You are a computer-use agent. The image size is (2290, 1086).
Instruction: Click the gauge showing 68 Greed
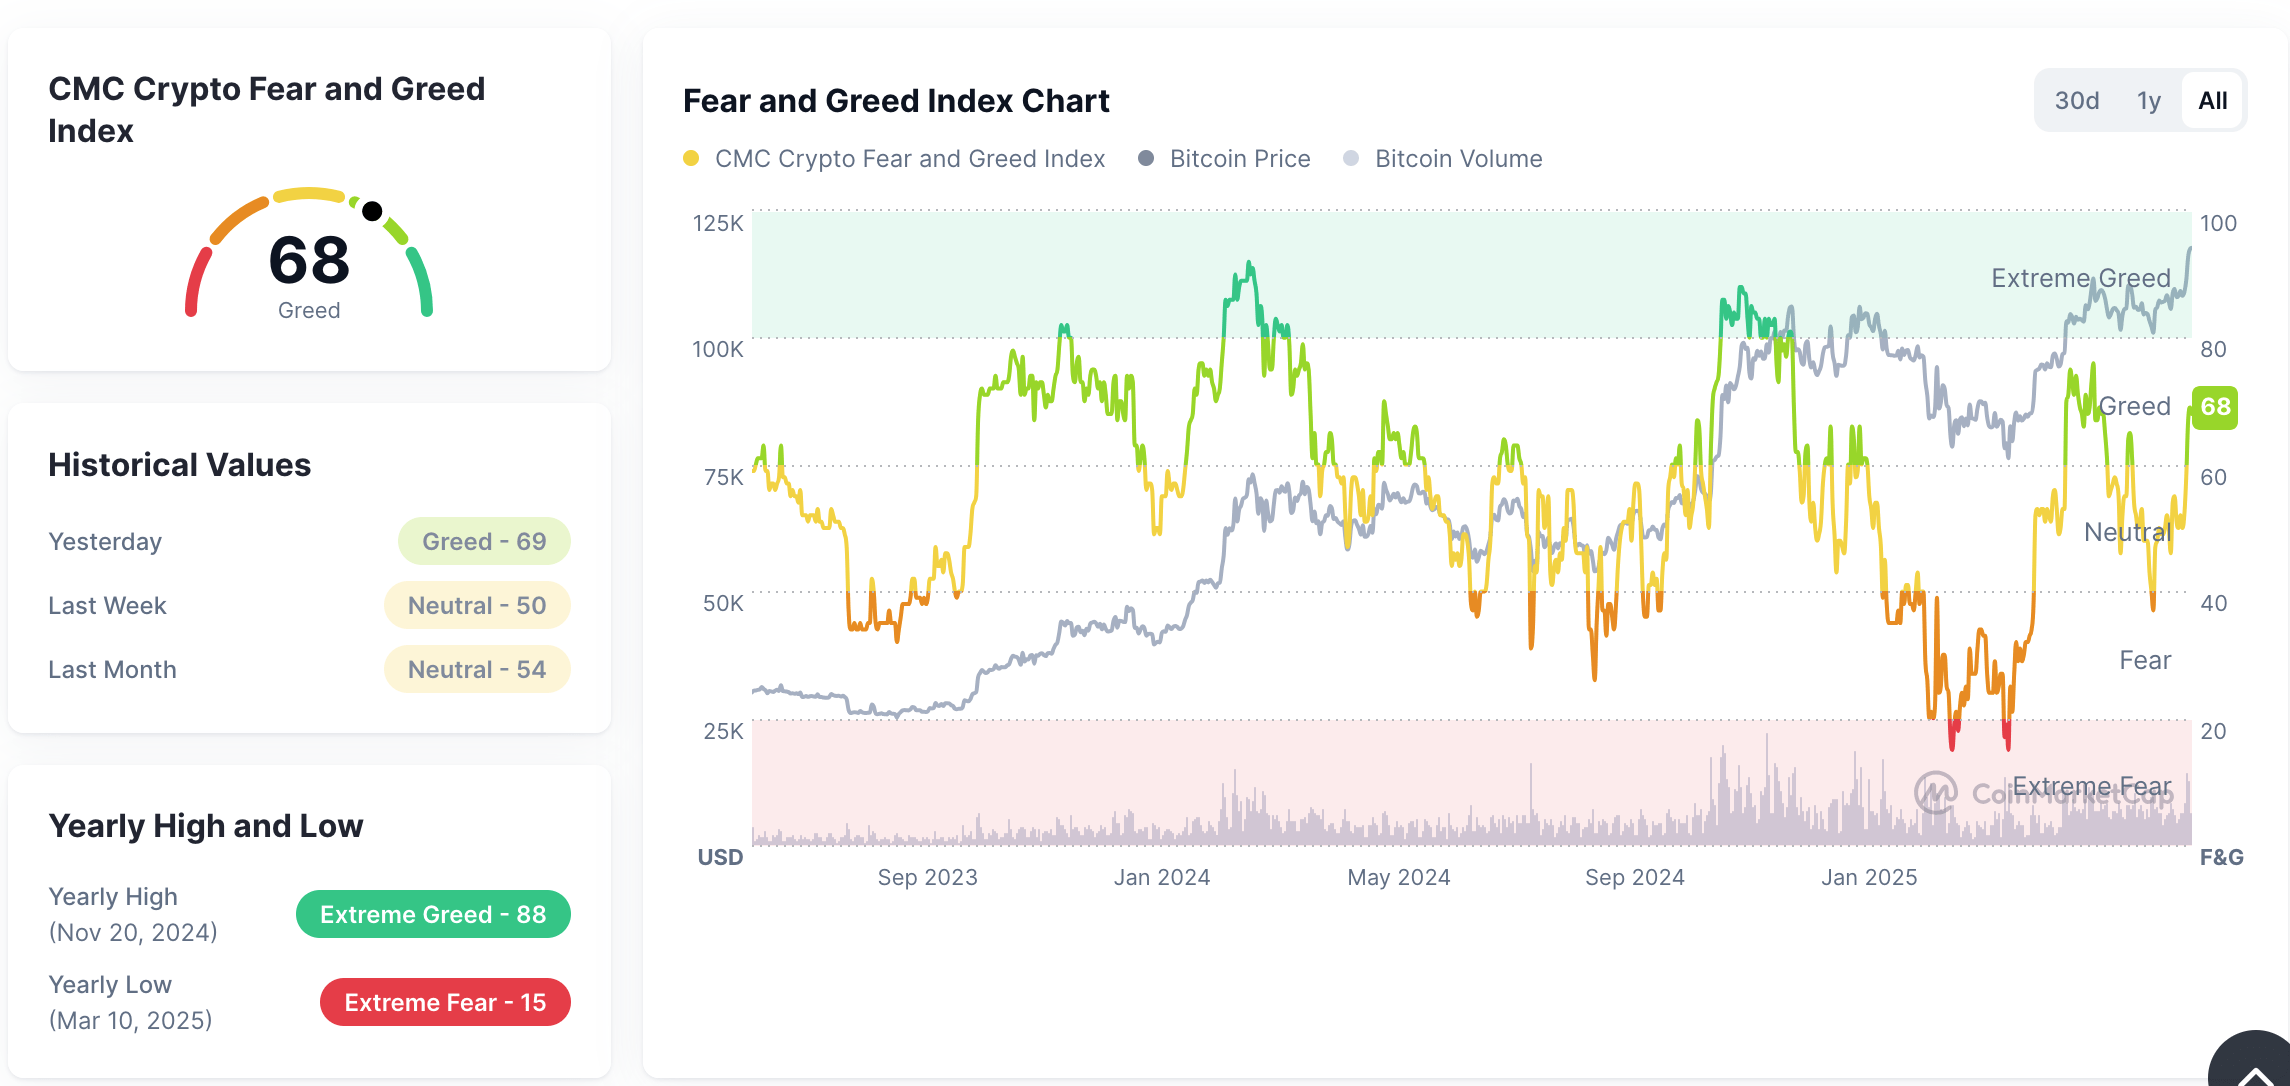click(x=309, y=260)
